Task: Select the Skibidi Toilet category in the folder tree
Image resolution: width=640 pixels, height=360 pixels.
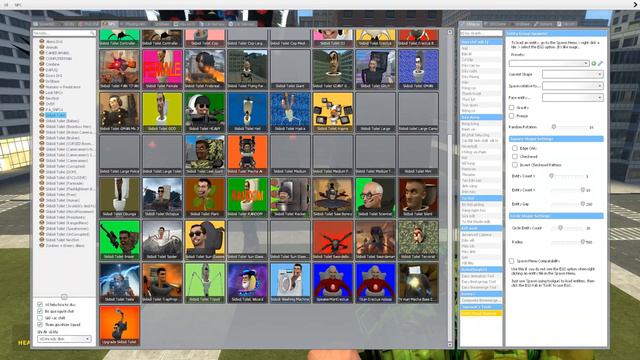Action: [55, 115]
